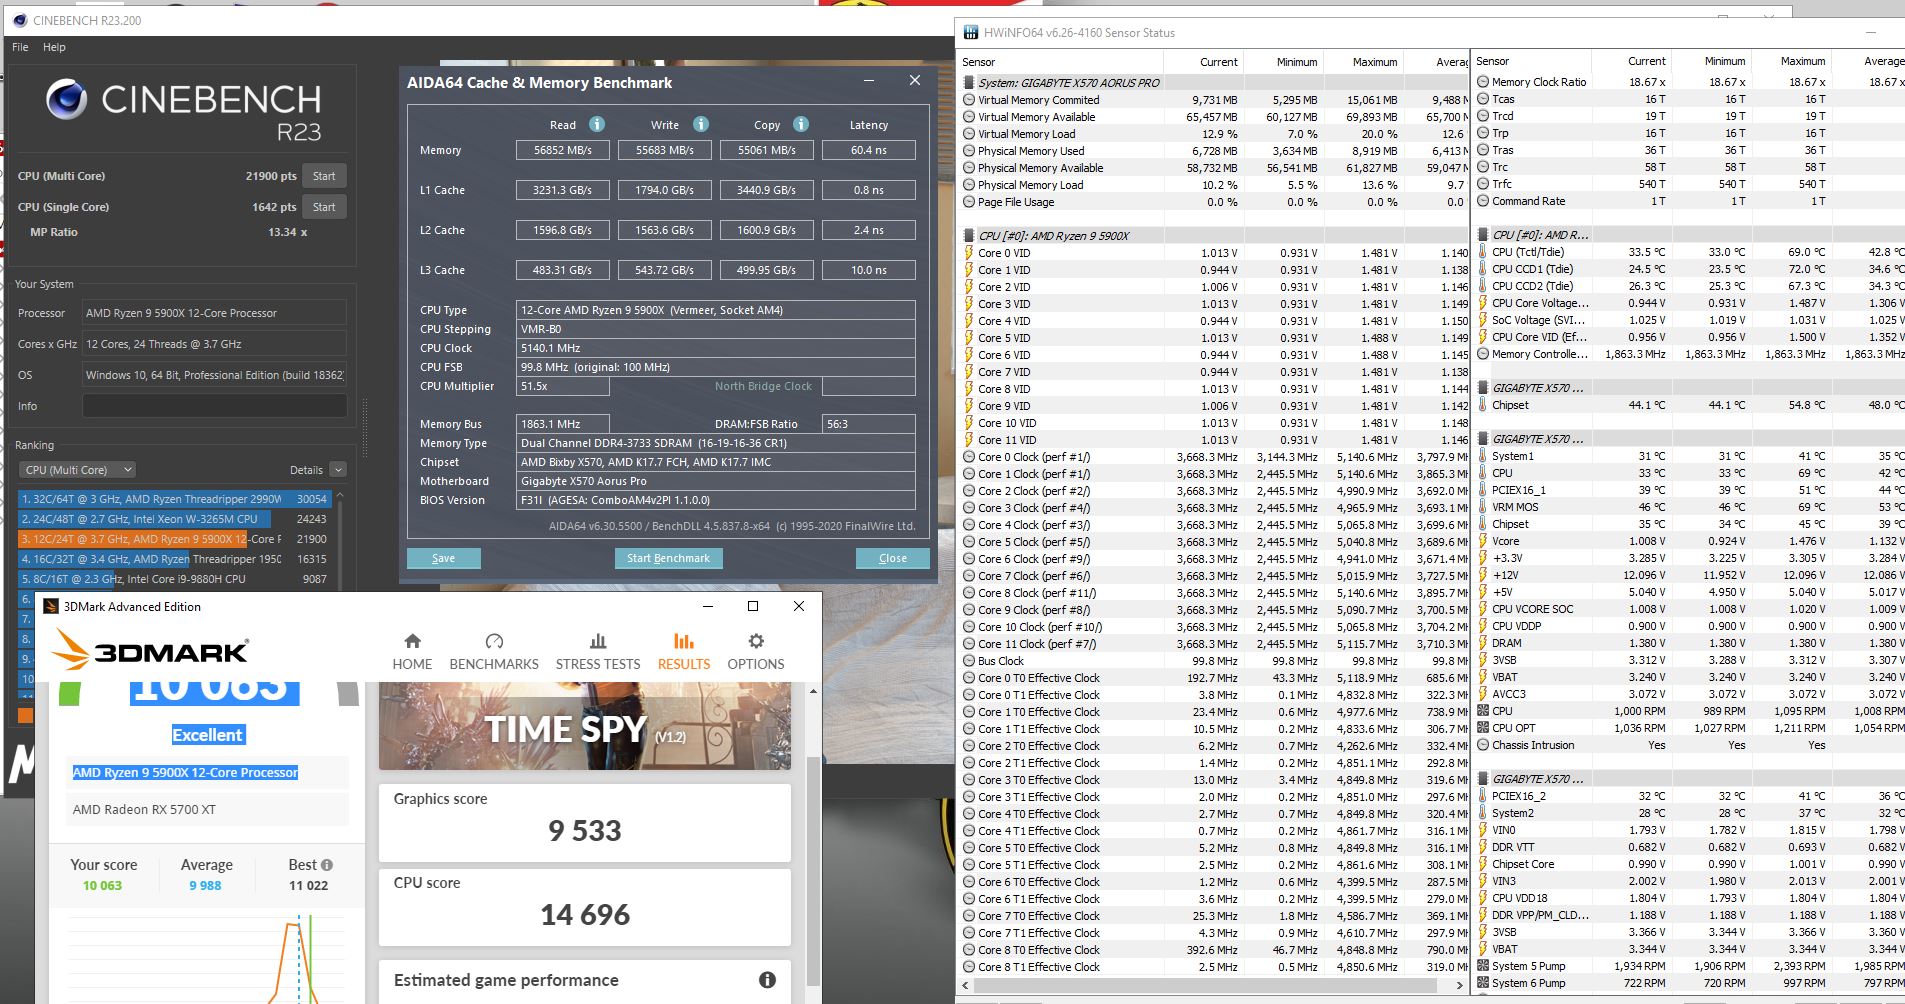Click the L3 Cache latency value 10.0 ns
Viewport: 1905px width, 1004px height.
(x=869, y=270)
